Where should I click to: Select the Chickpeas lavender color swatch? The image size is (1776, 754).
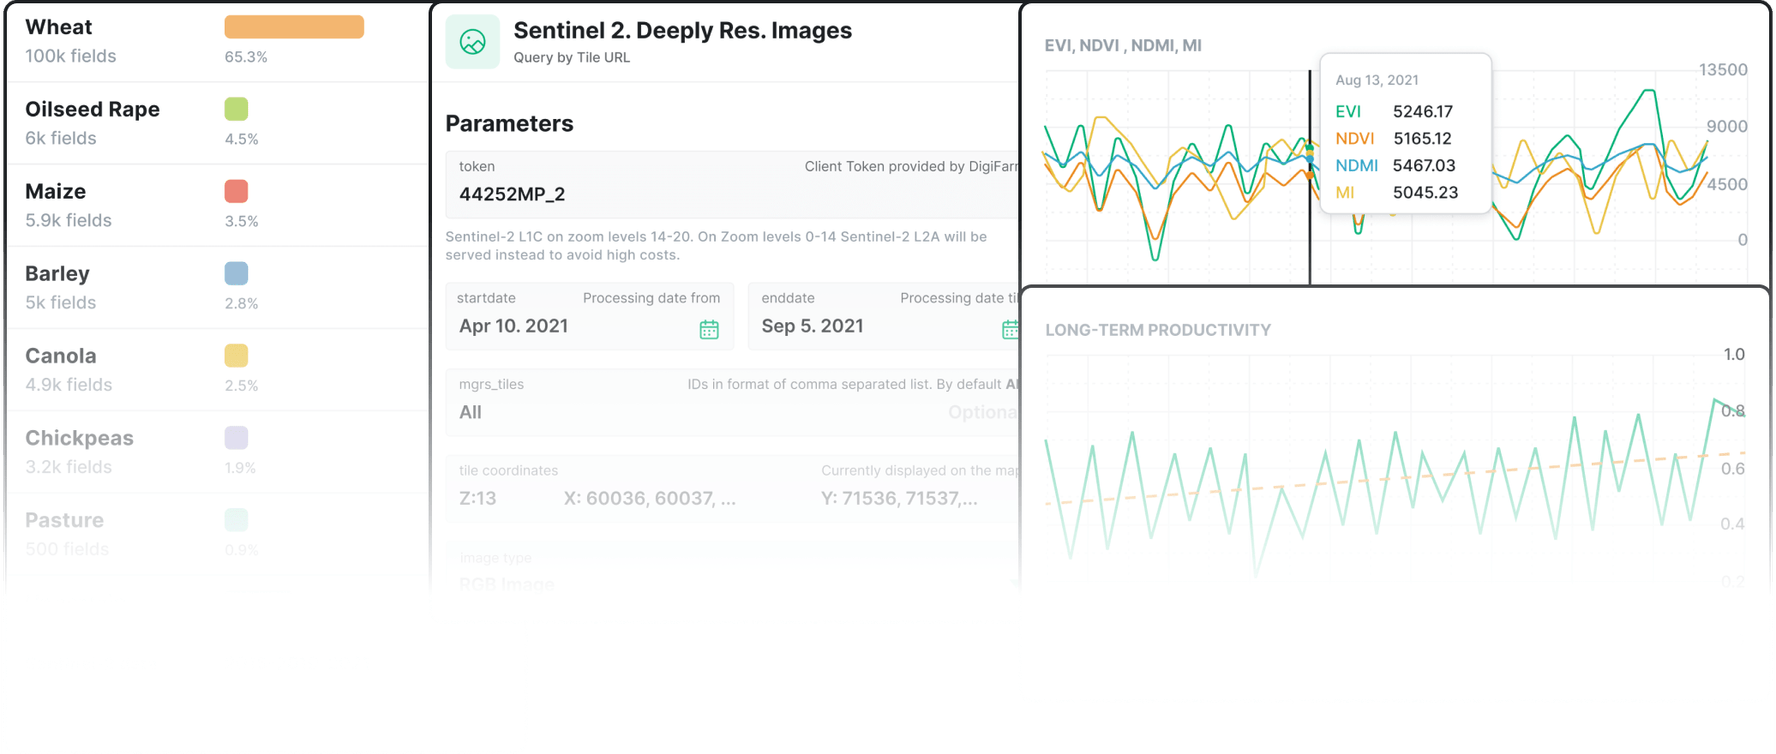coord(236,437)
